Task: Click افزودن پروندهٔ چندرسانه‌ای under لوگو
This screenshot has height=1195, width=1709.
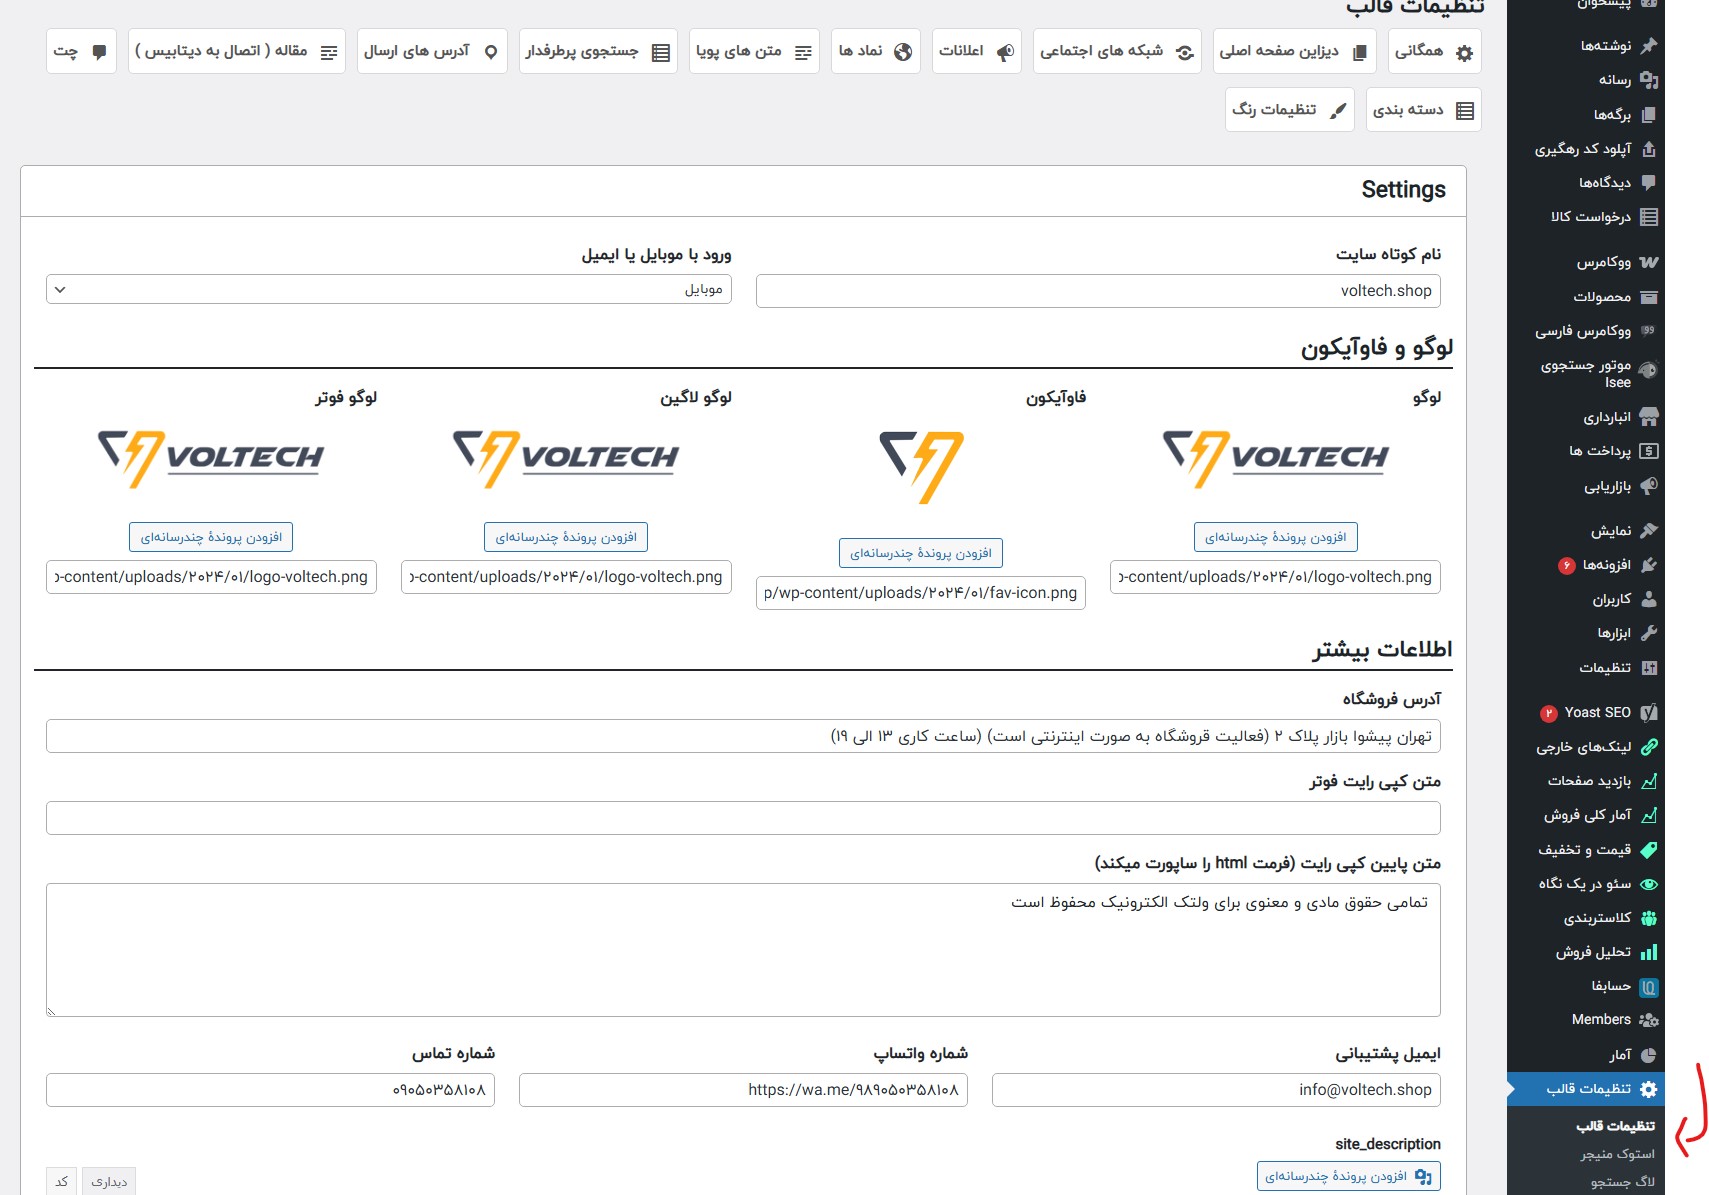Action: point(1275,537)
